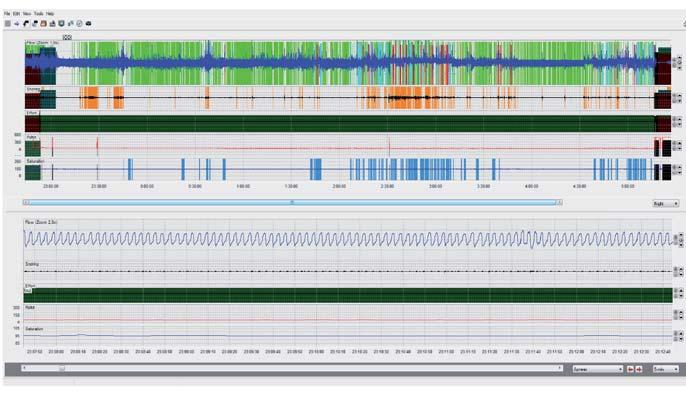Click the grey square toolbar icon
This screenshot has width=686, height=398.
tap(7, 24)
